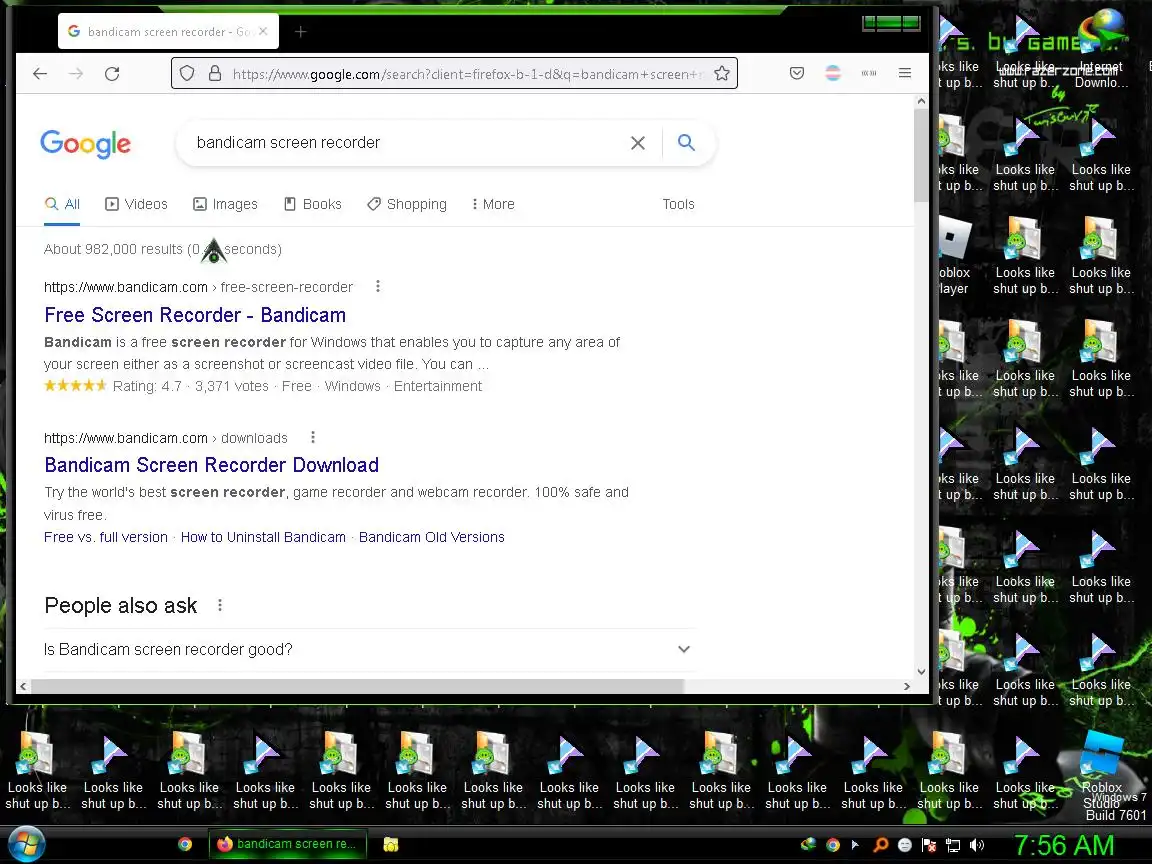The image size is (1152, 864).
Task: Select the Internet Download desktop shortcut
Action: point(1101,50)
